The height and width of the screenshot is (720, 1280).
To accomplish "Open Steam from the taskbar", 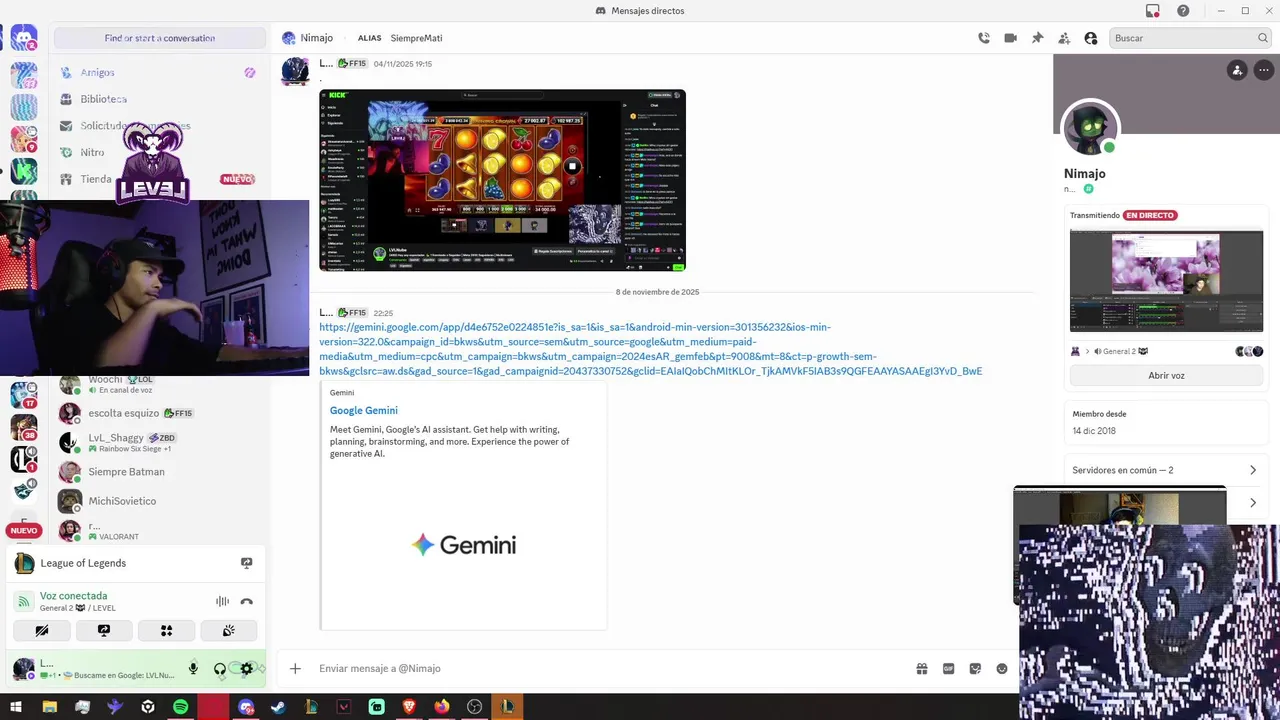I will coord(278,707).
